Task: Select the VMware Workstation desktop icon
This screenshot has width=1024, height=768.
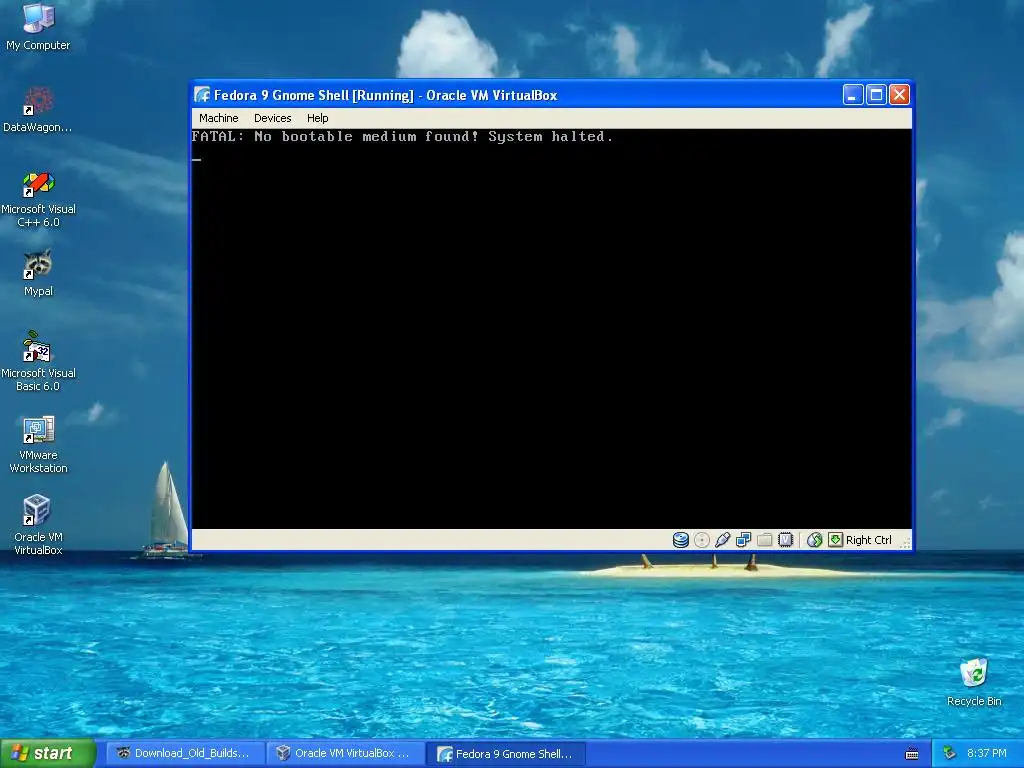Action: [38, 445]
